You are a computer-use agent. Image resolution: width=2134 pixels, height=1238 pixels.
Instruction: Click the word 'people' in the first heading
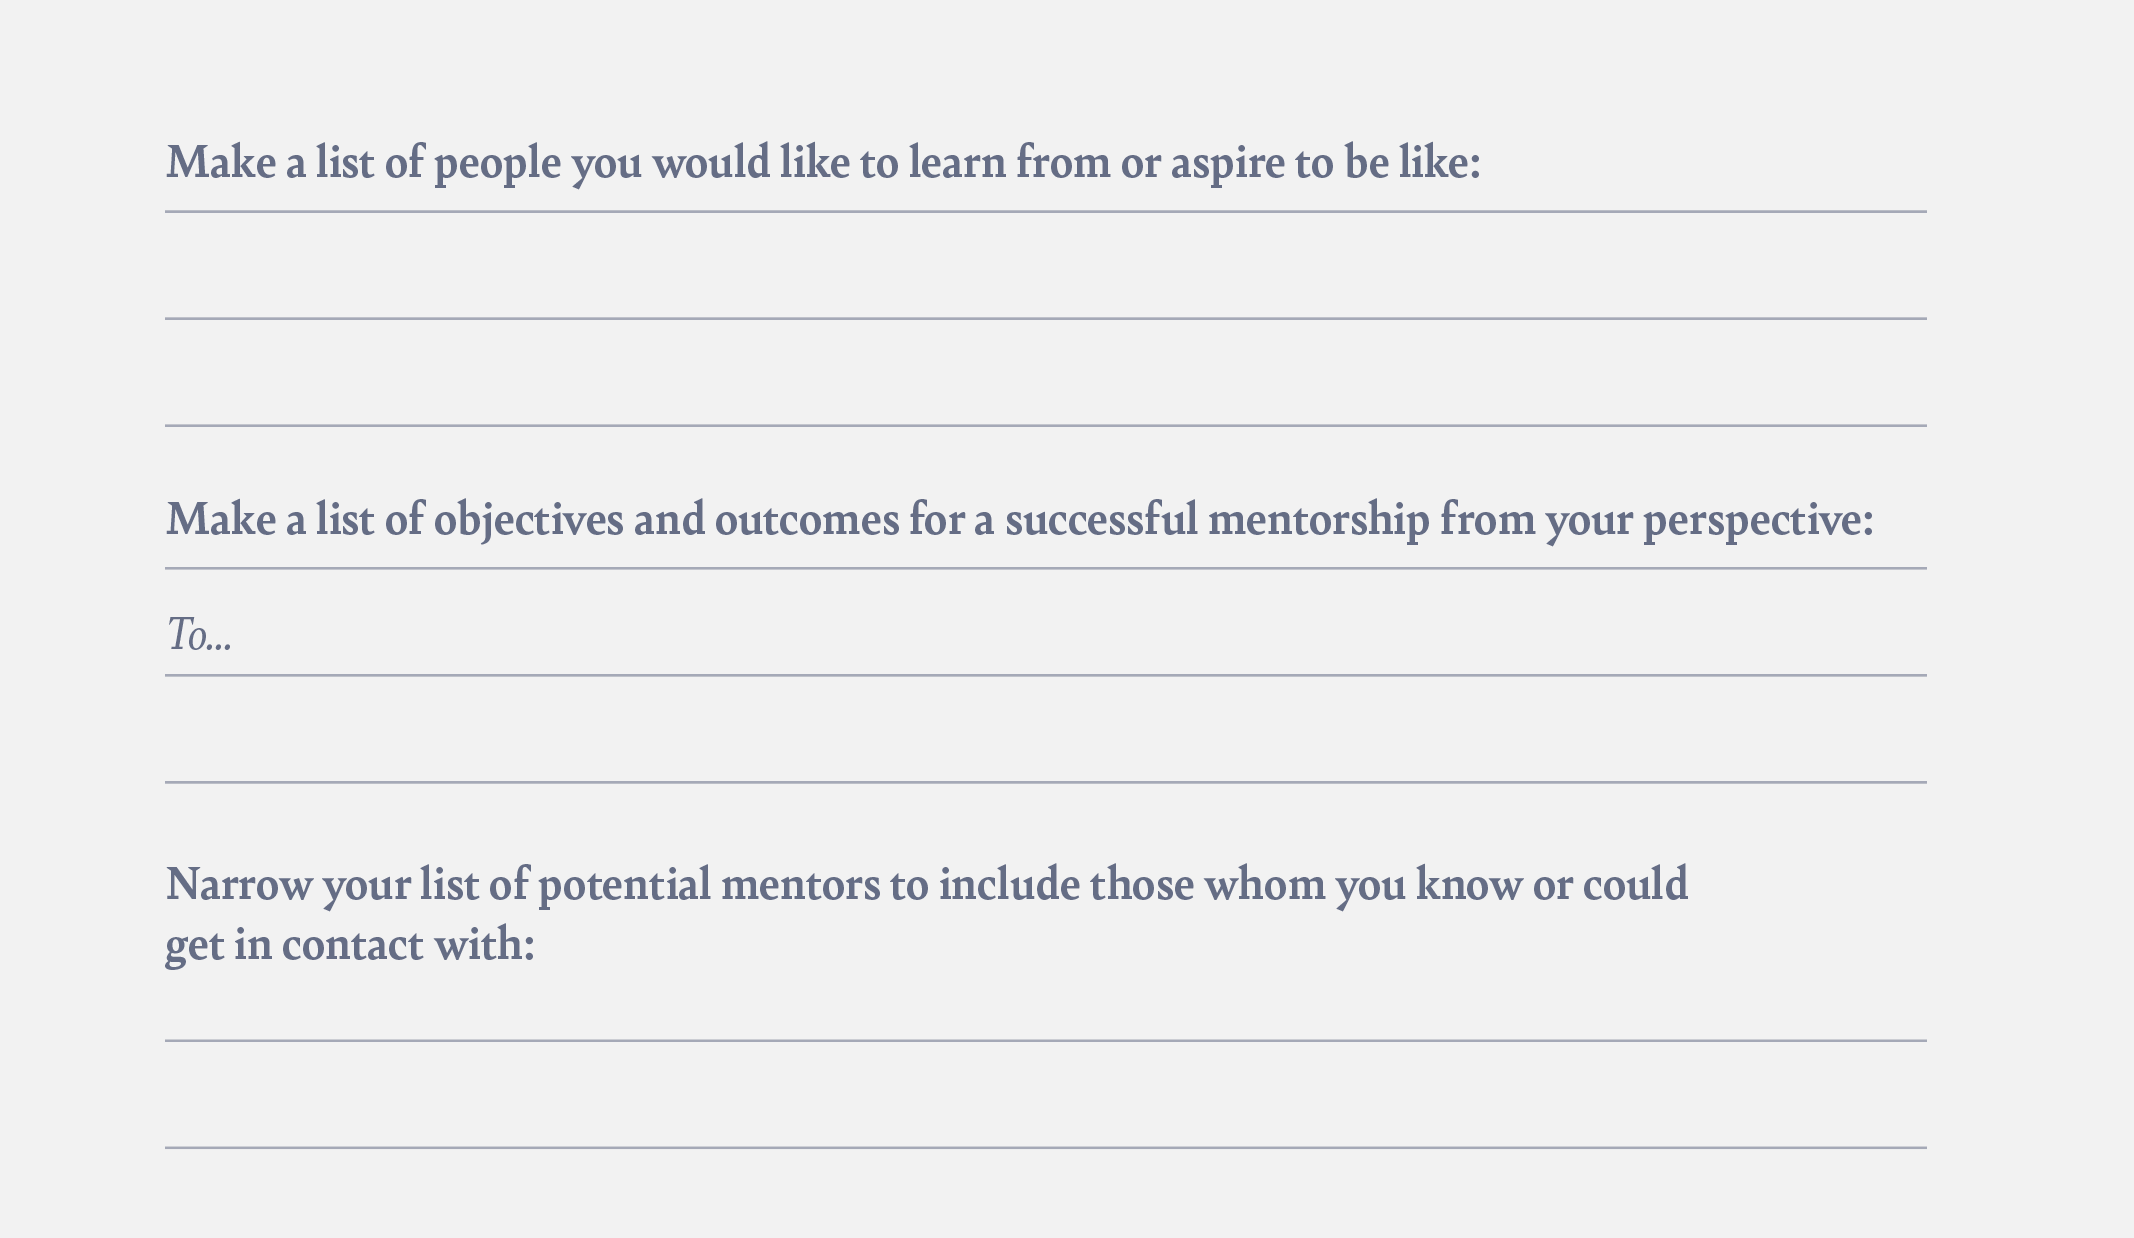pos(497,165)
